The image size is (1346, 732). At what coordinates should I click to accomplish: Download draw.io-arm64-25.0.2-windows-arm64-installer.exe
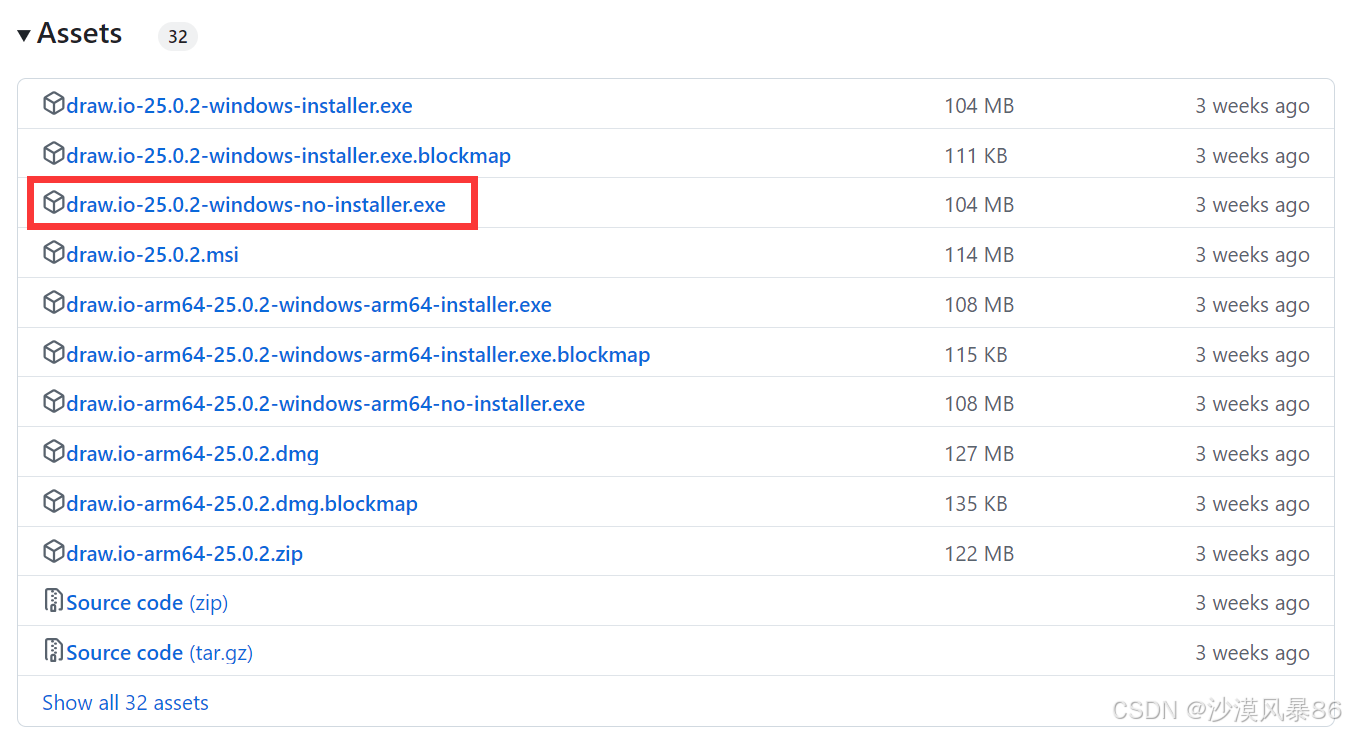[309, 305]
